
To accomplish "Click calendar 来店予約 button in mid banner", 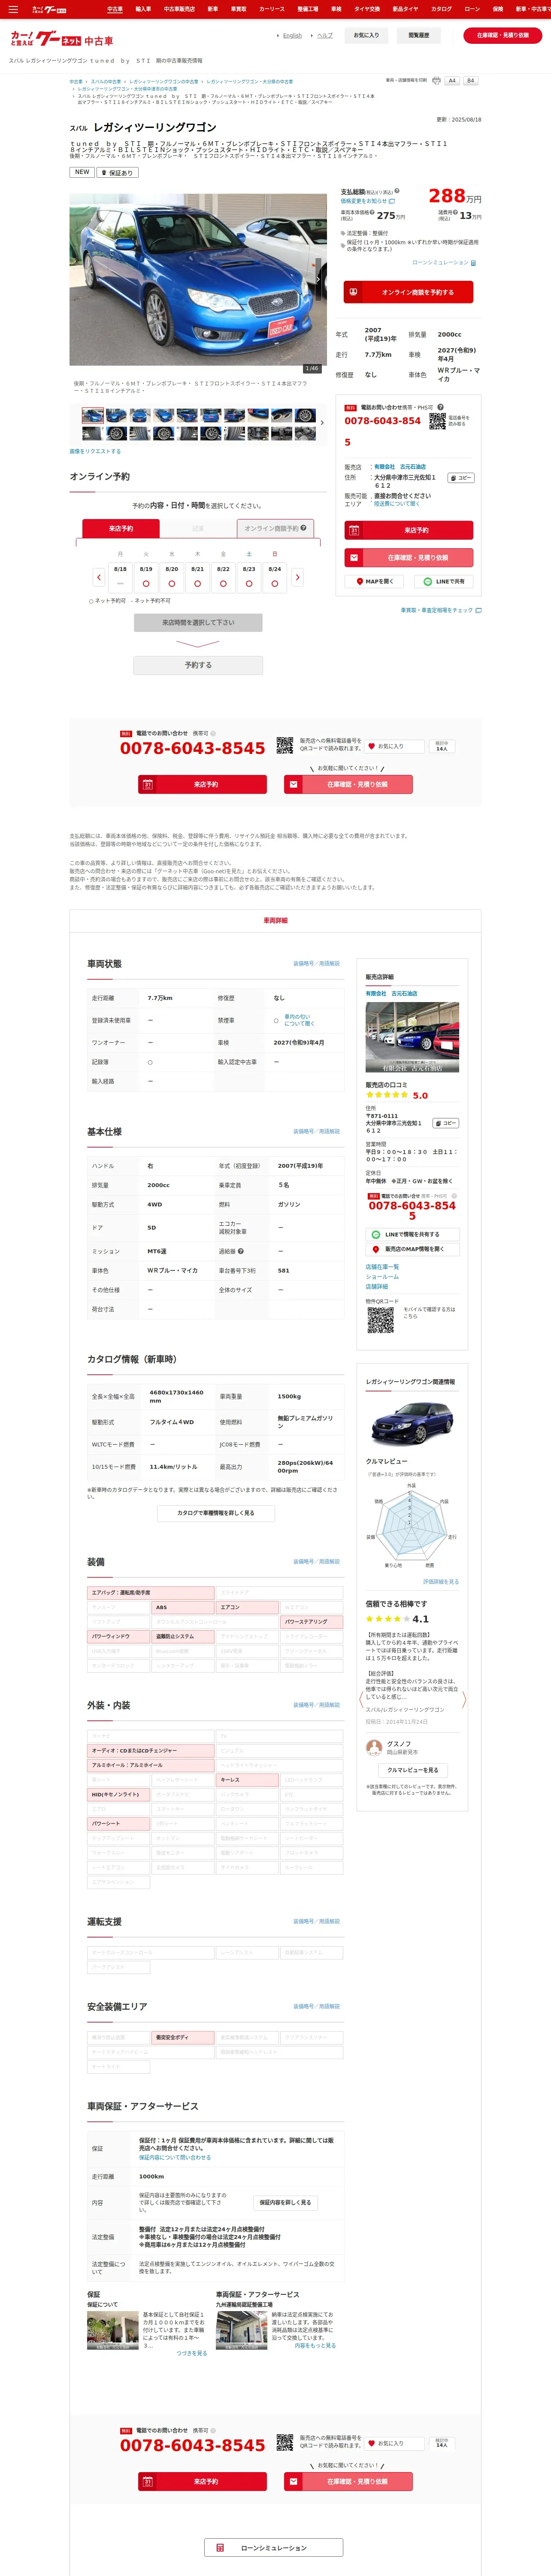I will point(203,785).
